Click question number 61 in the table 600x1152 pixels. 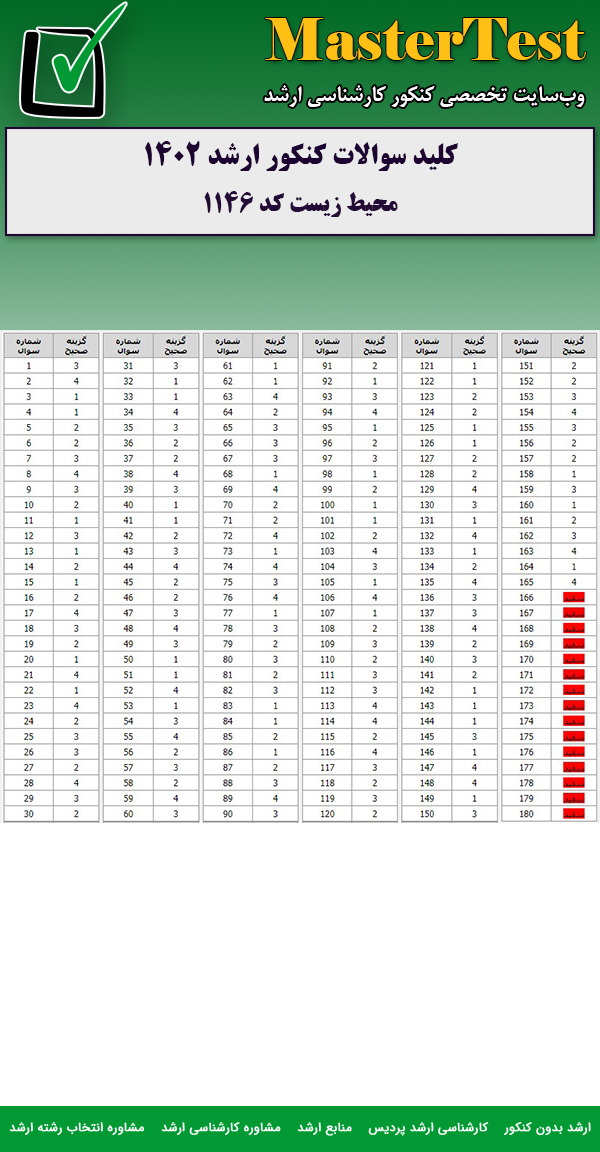tap(228, 365)
